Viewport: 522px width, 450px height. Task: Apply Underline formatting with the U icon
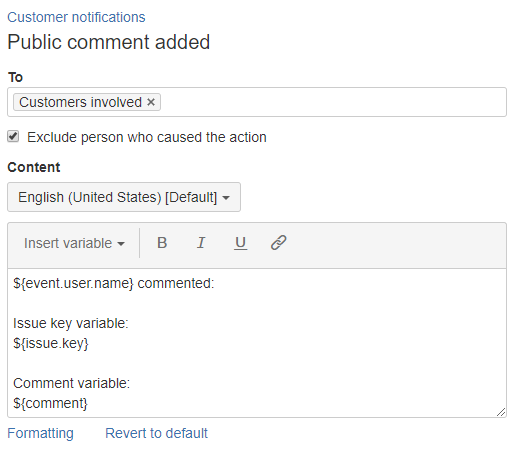point(240,243)
